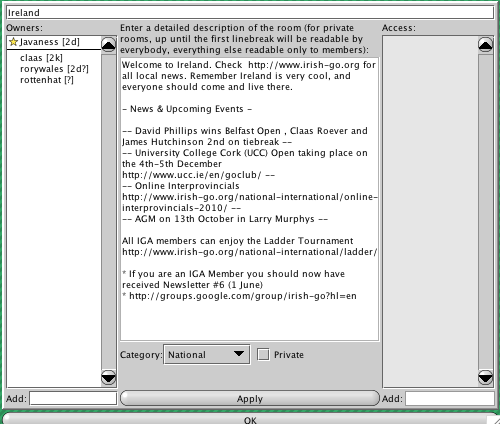Select owner rottenhat [?]

[47, 80]
